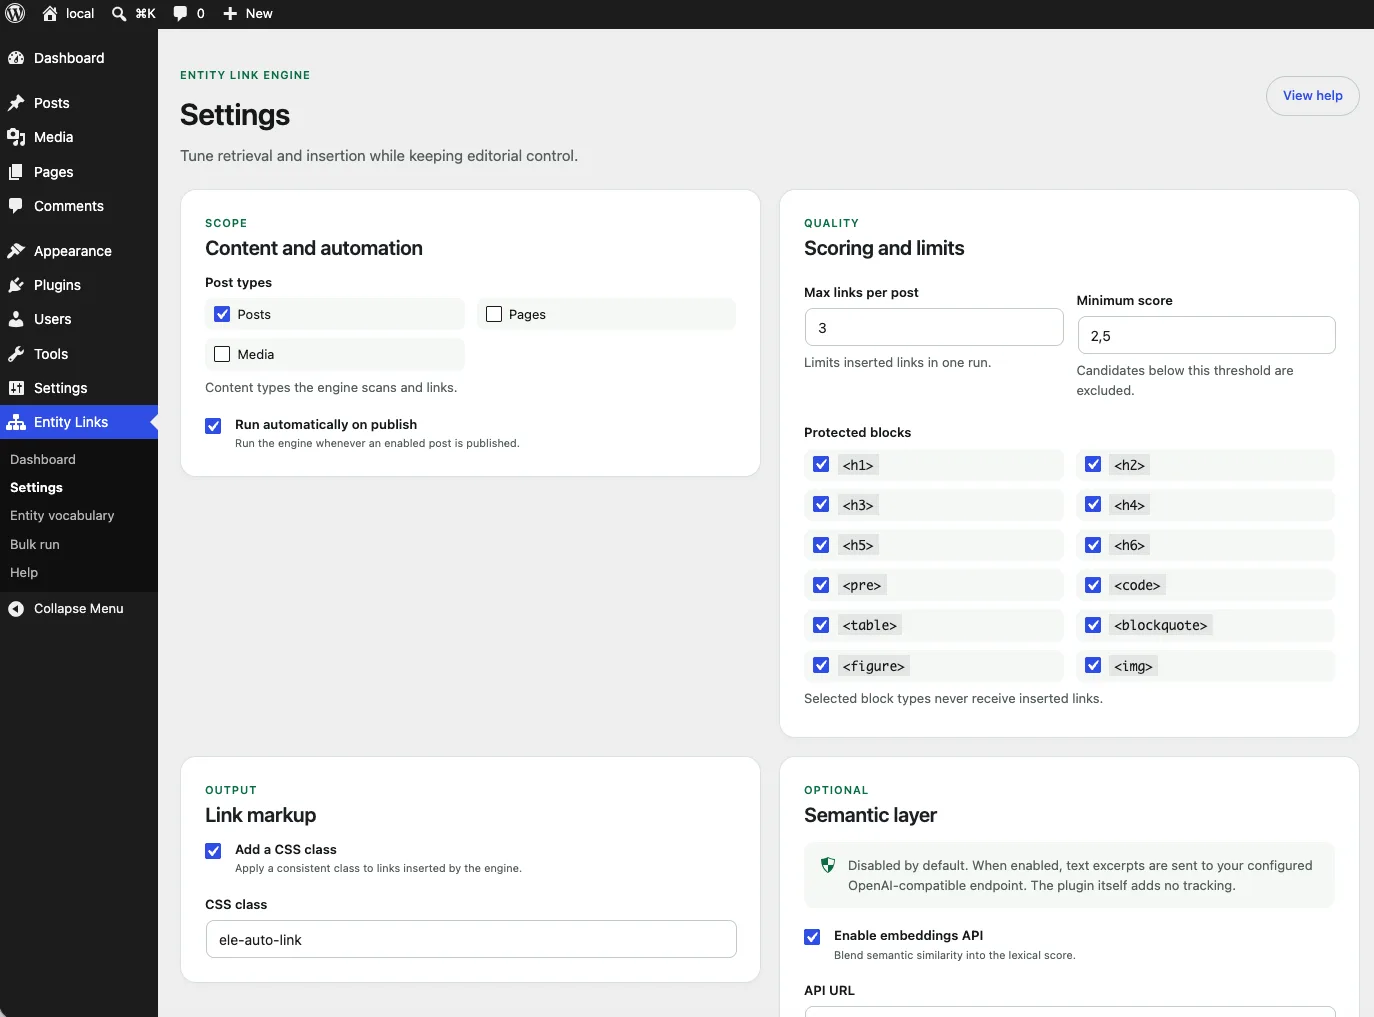Click the Pages icon in sidebar
This screenshot has width=1374, height=1017.
tap(16, 172)
